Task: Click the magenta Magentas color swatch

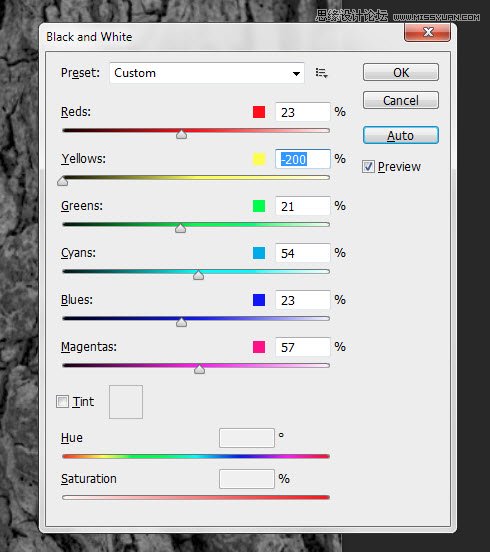Action: 259,347
